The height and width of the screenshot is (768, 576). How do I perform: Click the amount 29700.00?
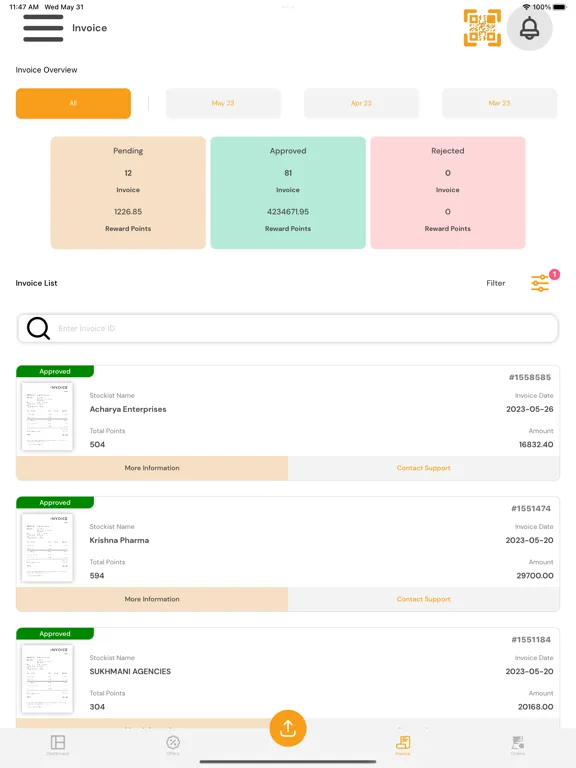(535, 576)
